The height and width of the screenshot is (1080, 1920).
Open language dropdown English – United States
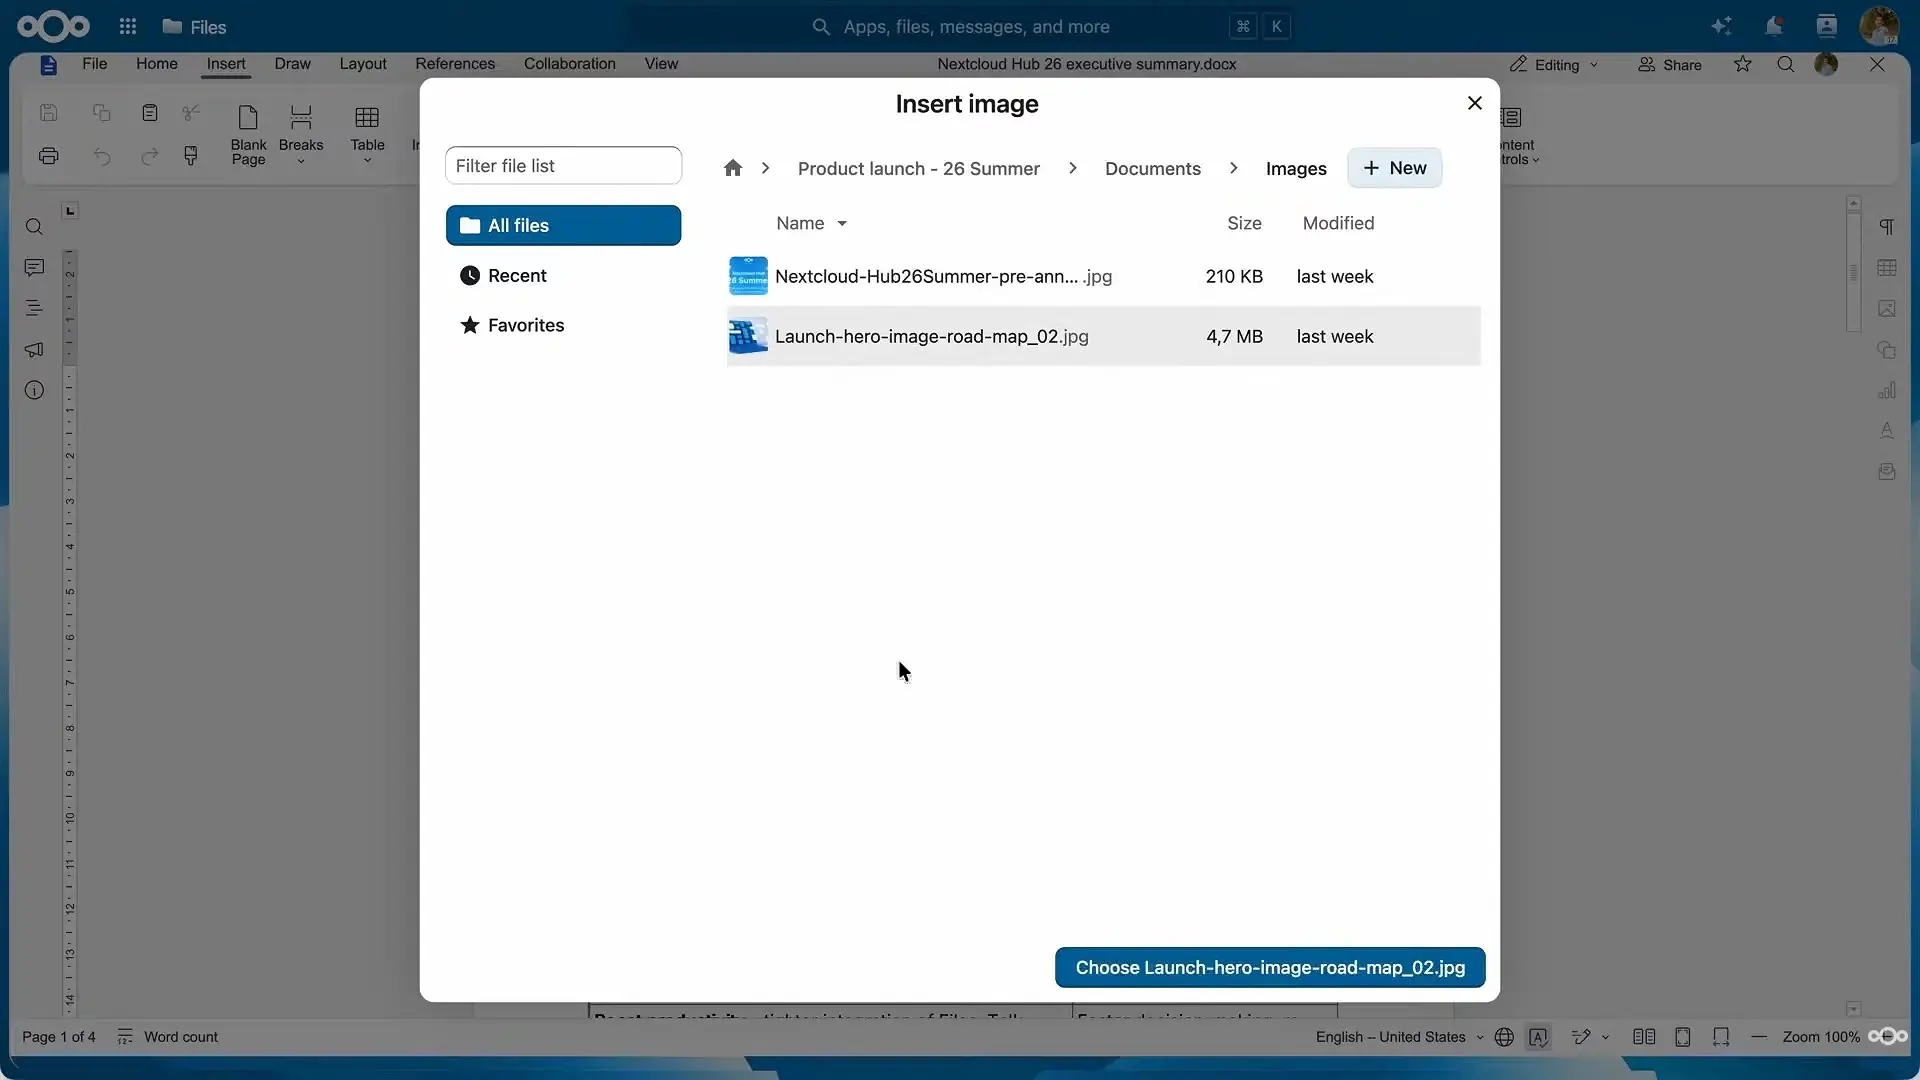click(x=1399, y=1037)
